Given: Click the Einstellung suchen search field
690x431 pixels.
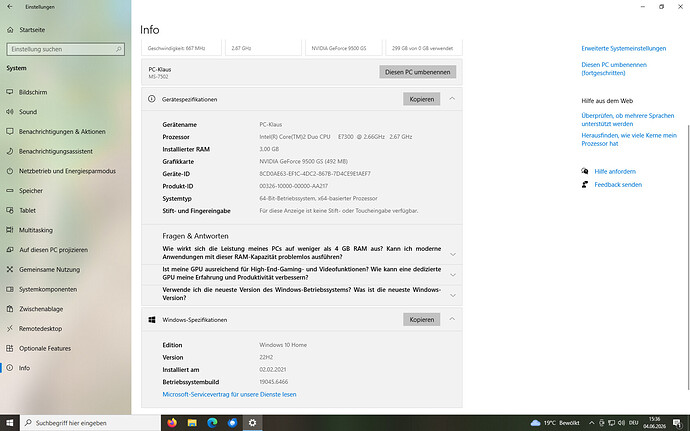Looking at the screenshot, I should (66, 49).
